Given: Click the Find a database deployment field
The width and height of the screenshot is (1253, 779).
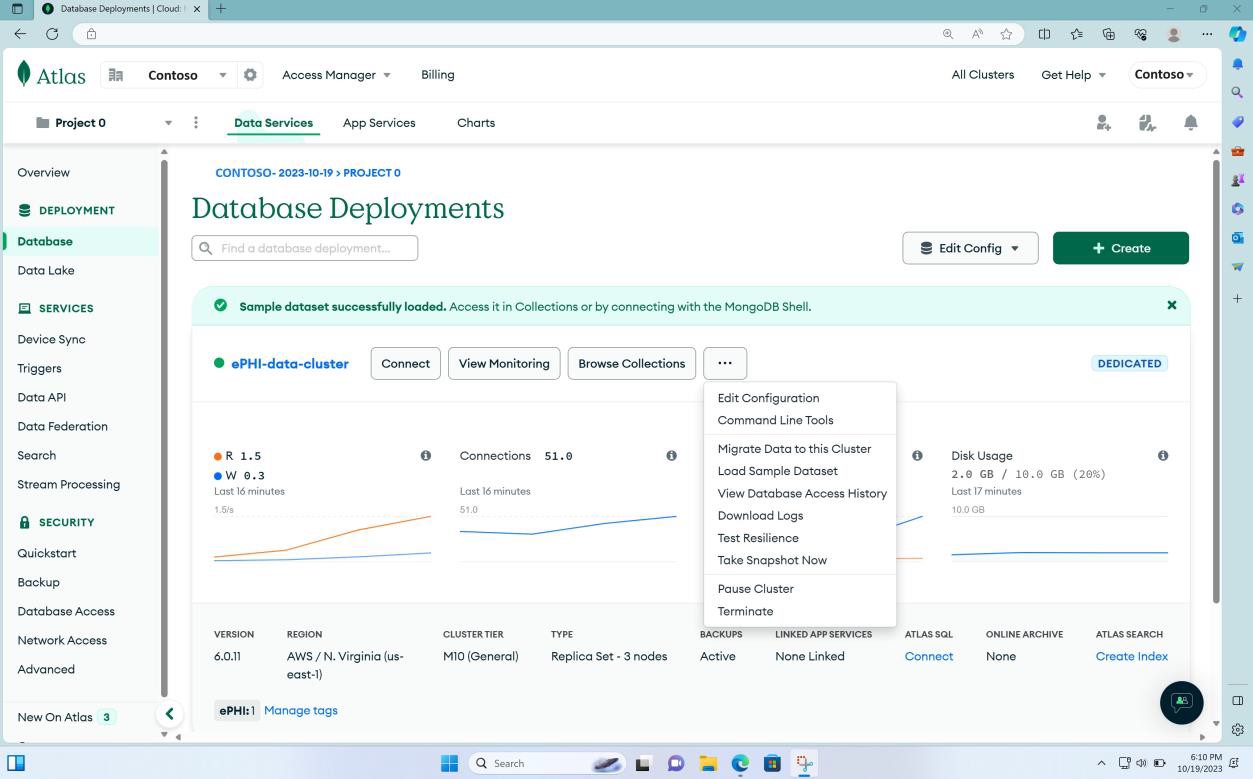Looking at the screenshot, I should (x=304, y=247).
